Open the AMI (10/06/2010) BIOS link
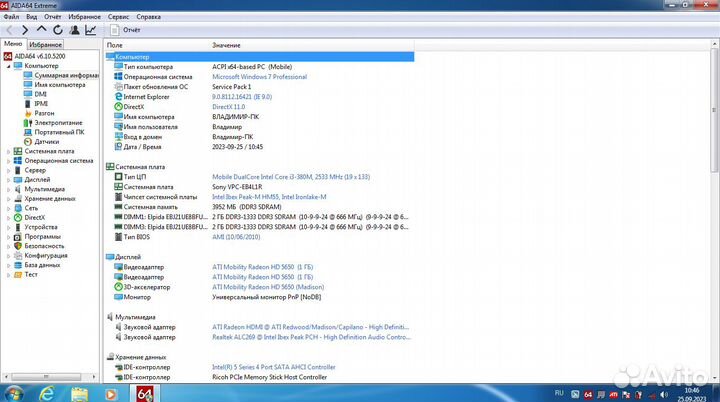 (236, 237)
